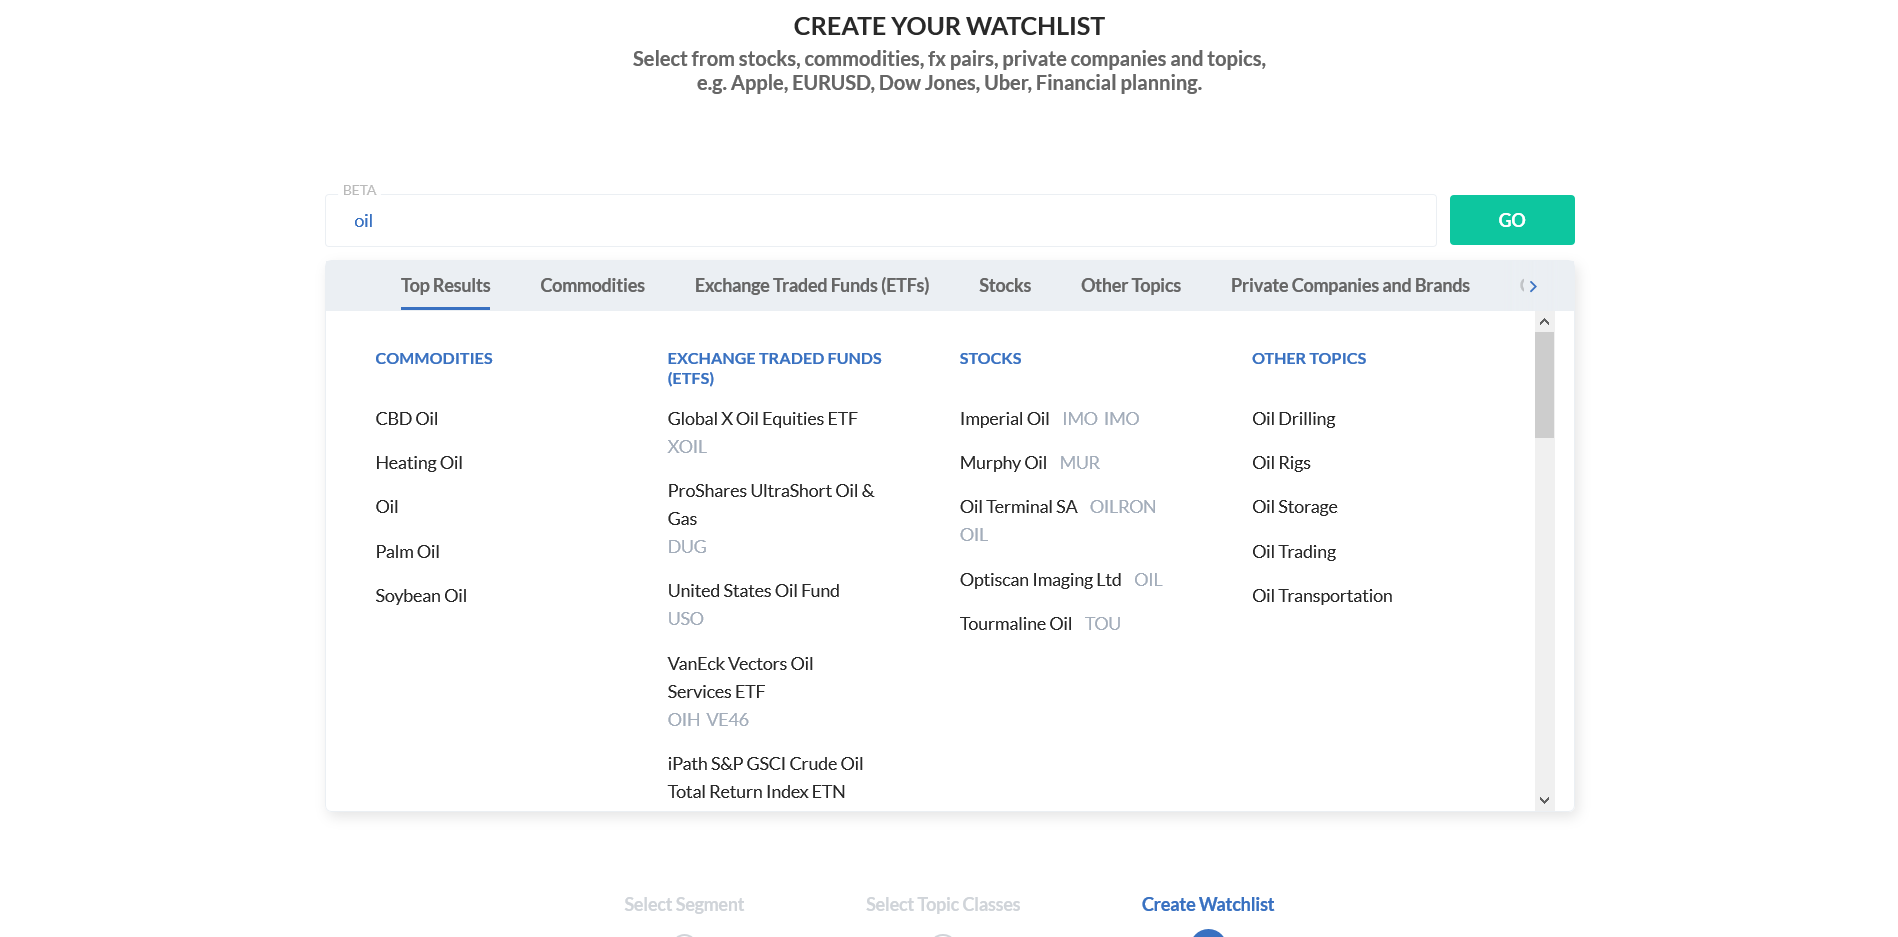Screen dimensions: 1898x937
Task: Select the Heating Oil commodity
Action: [418, 463]
